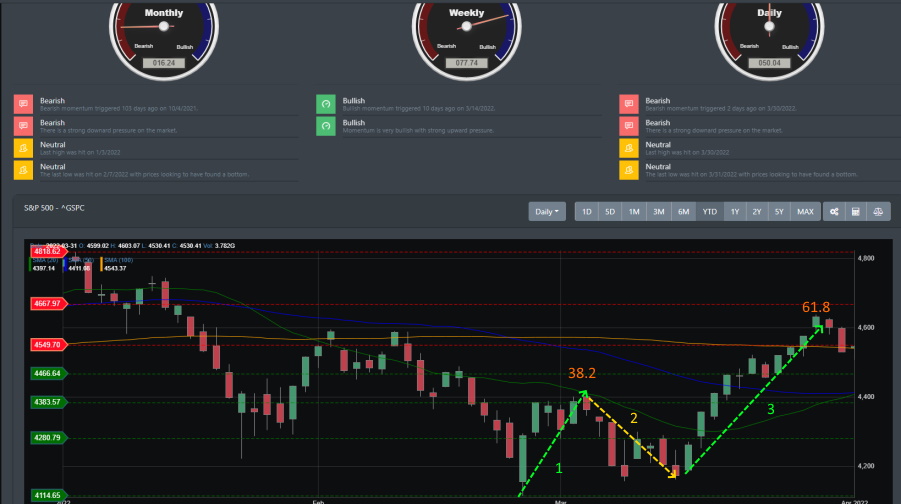Screen dimensions: 901x504
Task: Click green bullish icon for 3/14/2022 trigger
Action: (x=326, y=104)
